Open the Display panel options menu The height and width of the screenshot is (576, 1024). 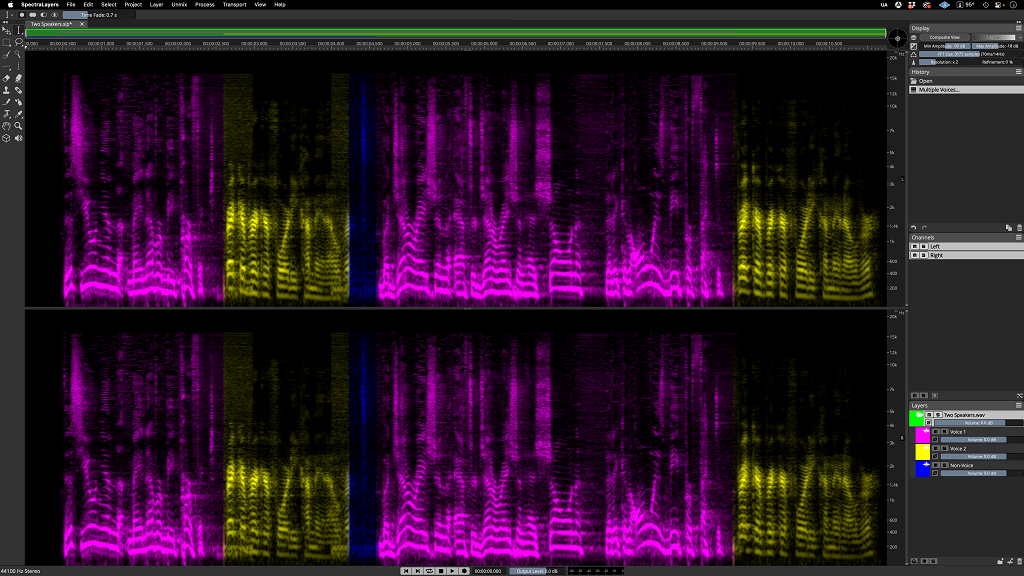[1018, 28]
